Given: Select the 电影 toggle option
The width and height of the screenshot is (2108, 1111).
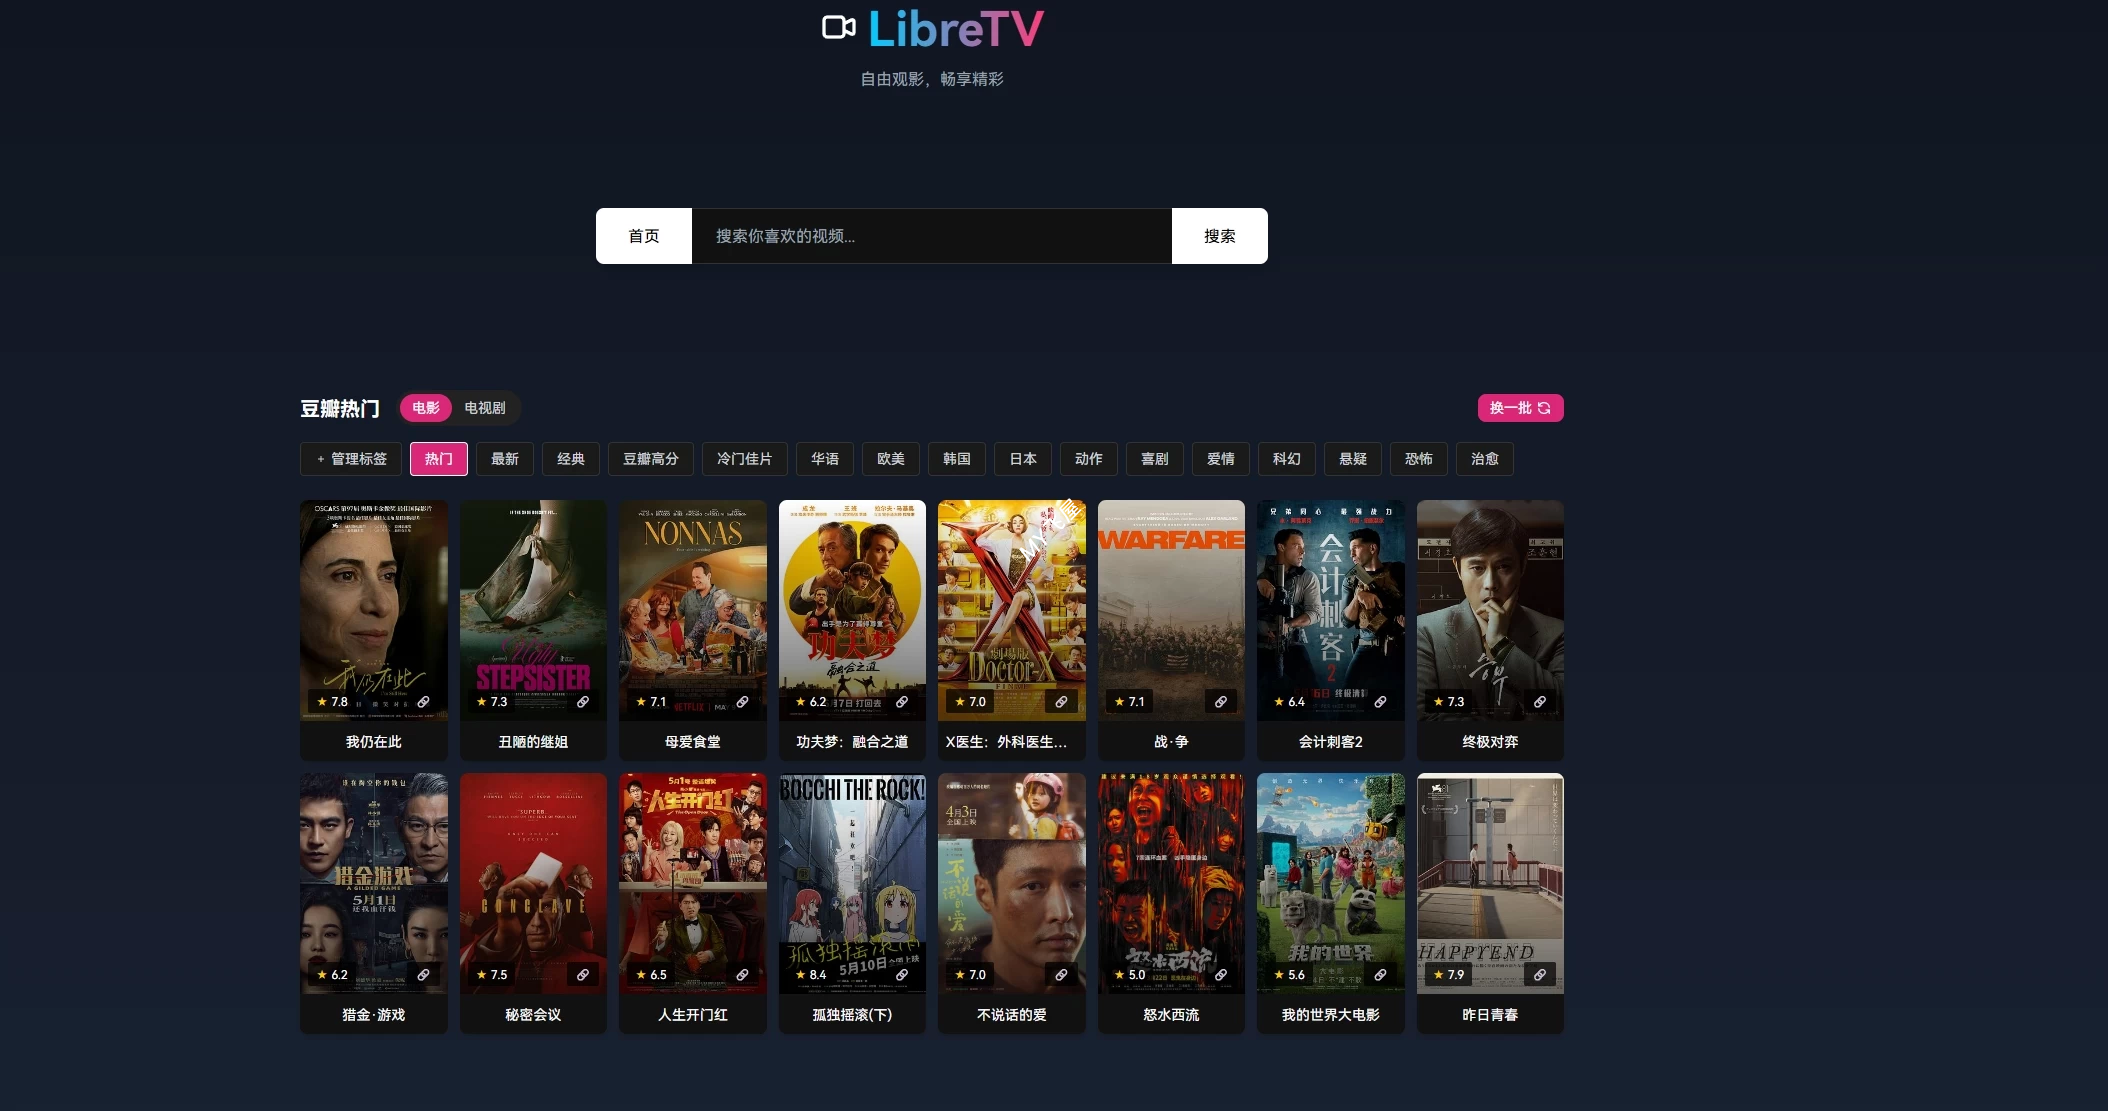Looking at the screenshot, I should pos(426,408).
